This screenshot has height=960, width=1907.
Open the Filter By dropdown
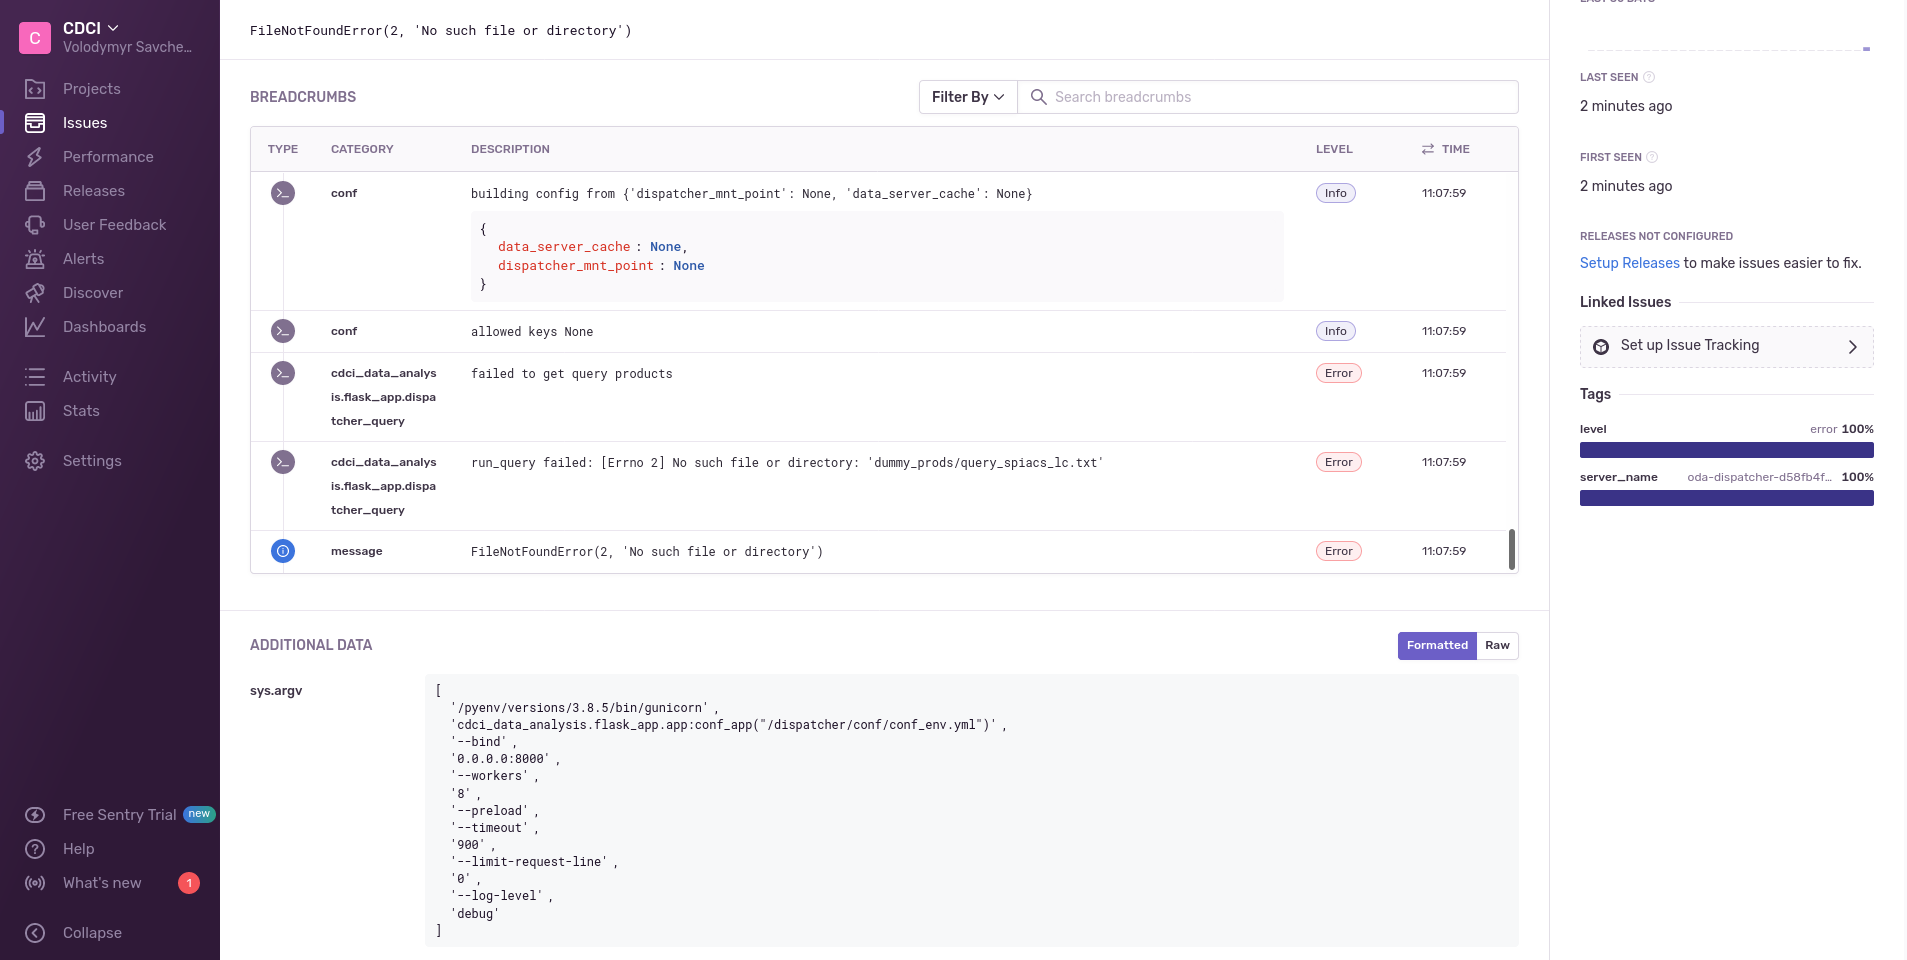pyautogui.click(x=965, y=97)
